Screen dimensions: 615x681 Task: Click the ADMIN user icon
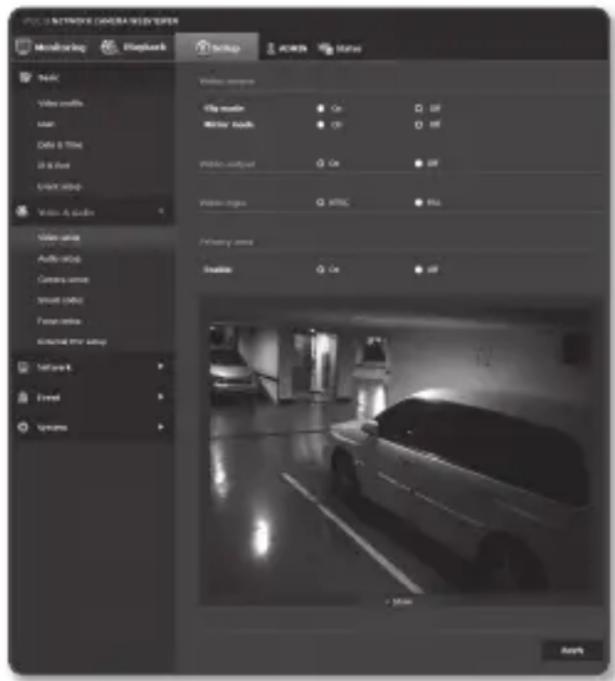coord(271,48)
